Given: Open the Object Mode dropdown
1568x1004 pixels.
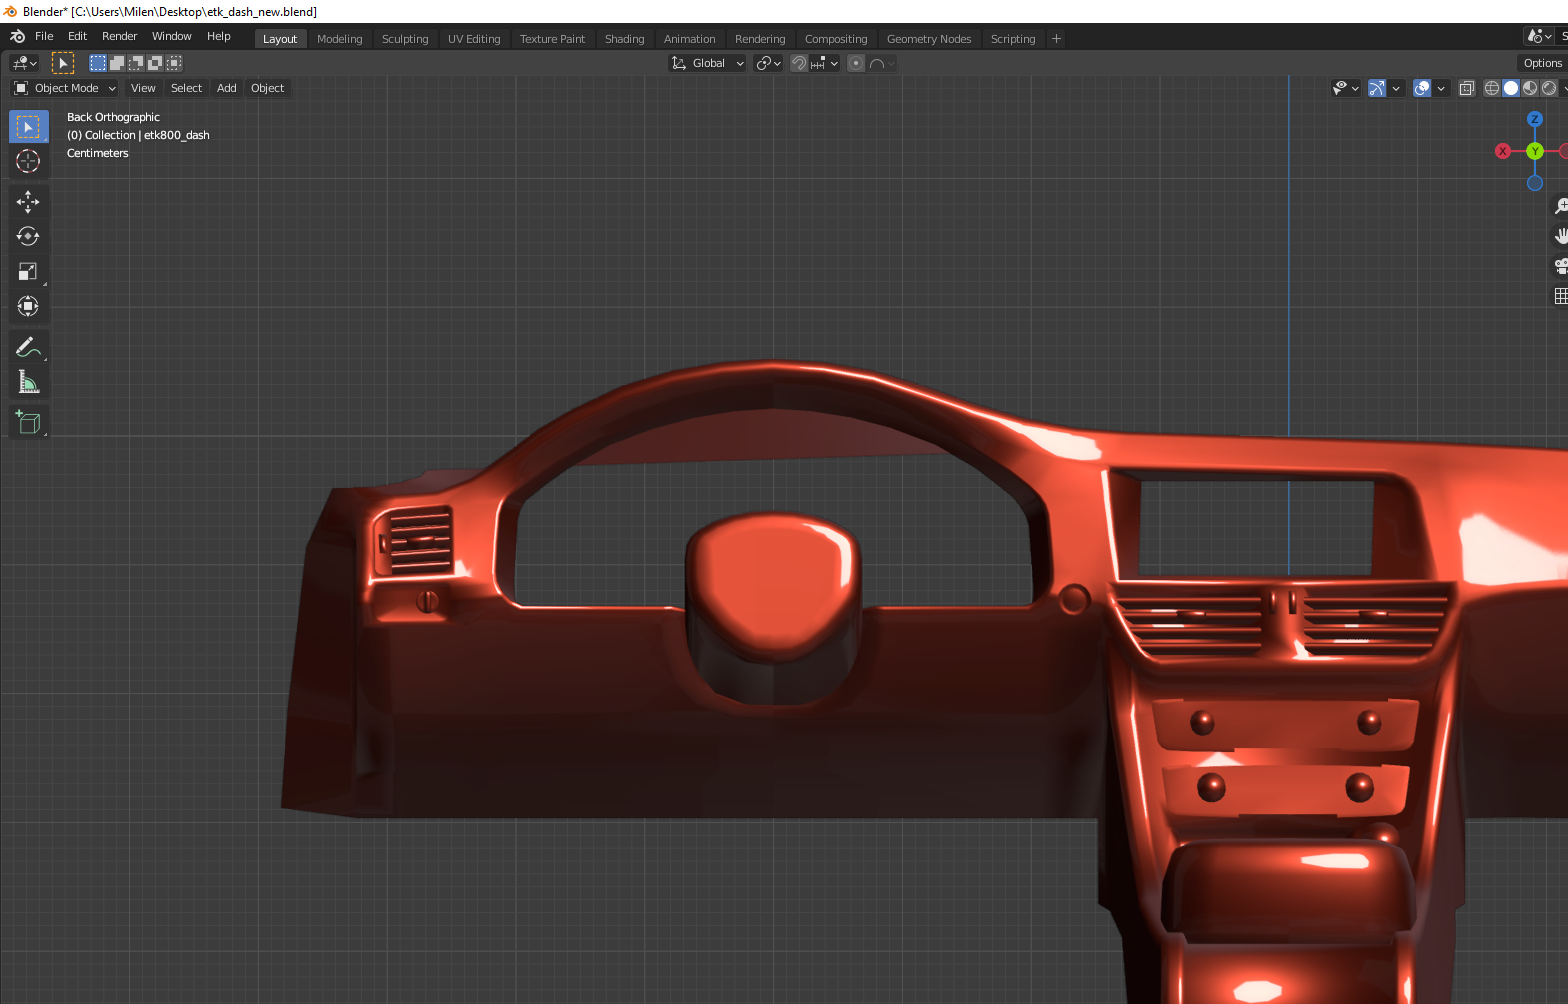Looking at the screenshot, I should click(x=65, y=88).
